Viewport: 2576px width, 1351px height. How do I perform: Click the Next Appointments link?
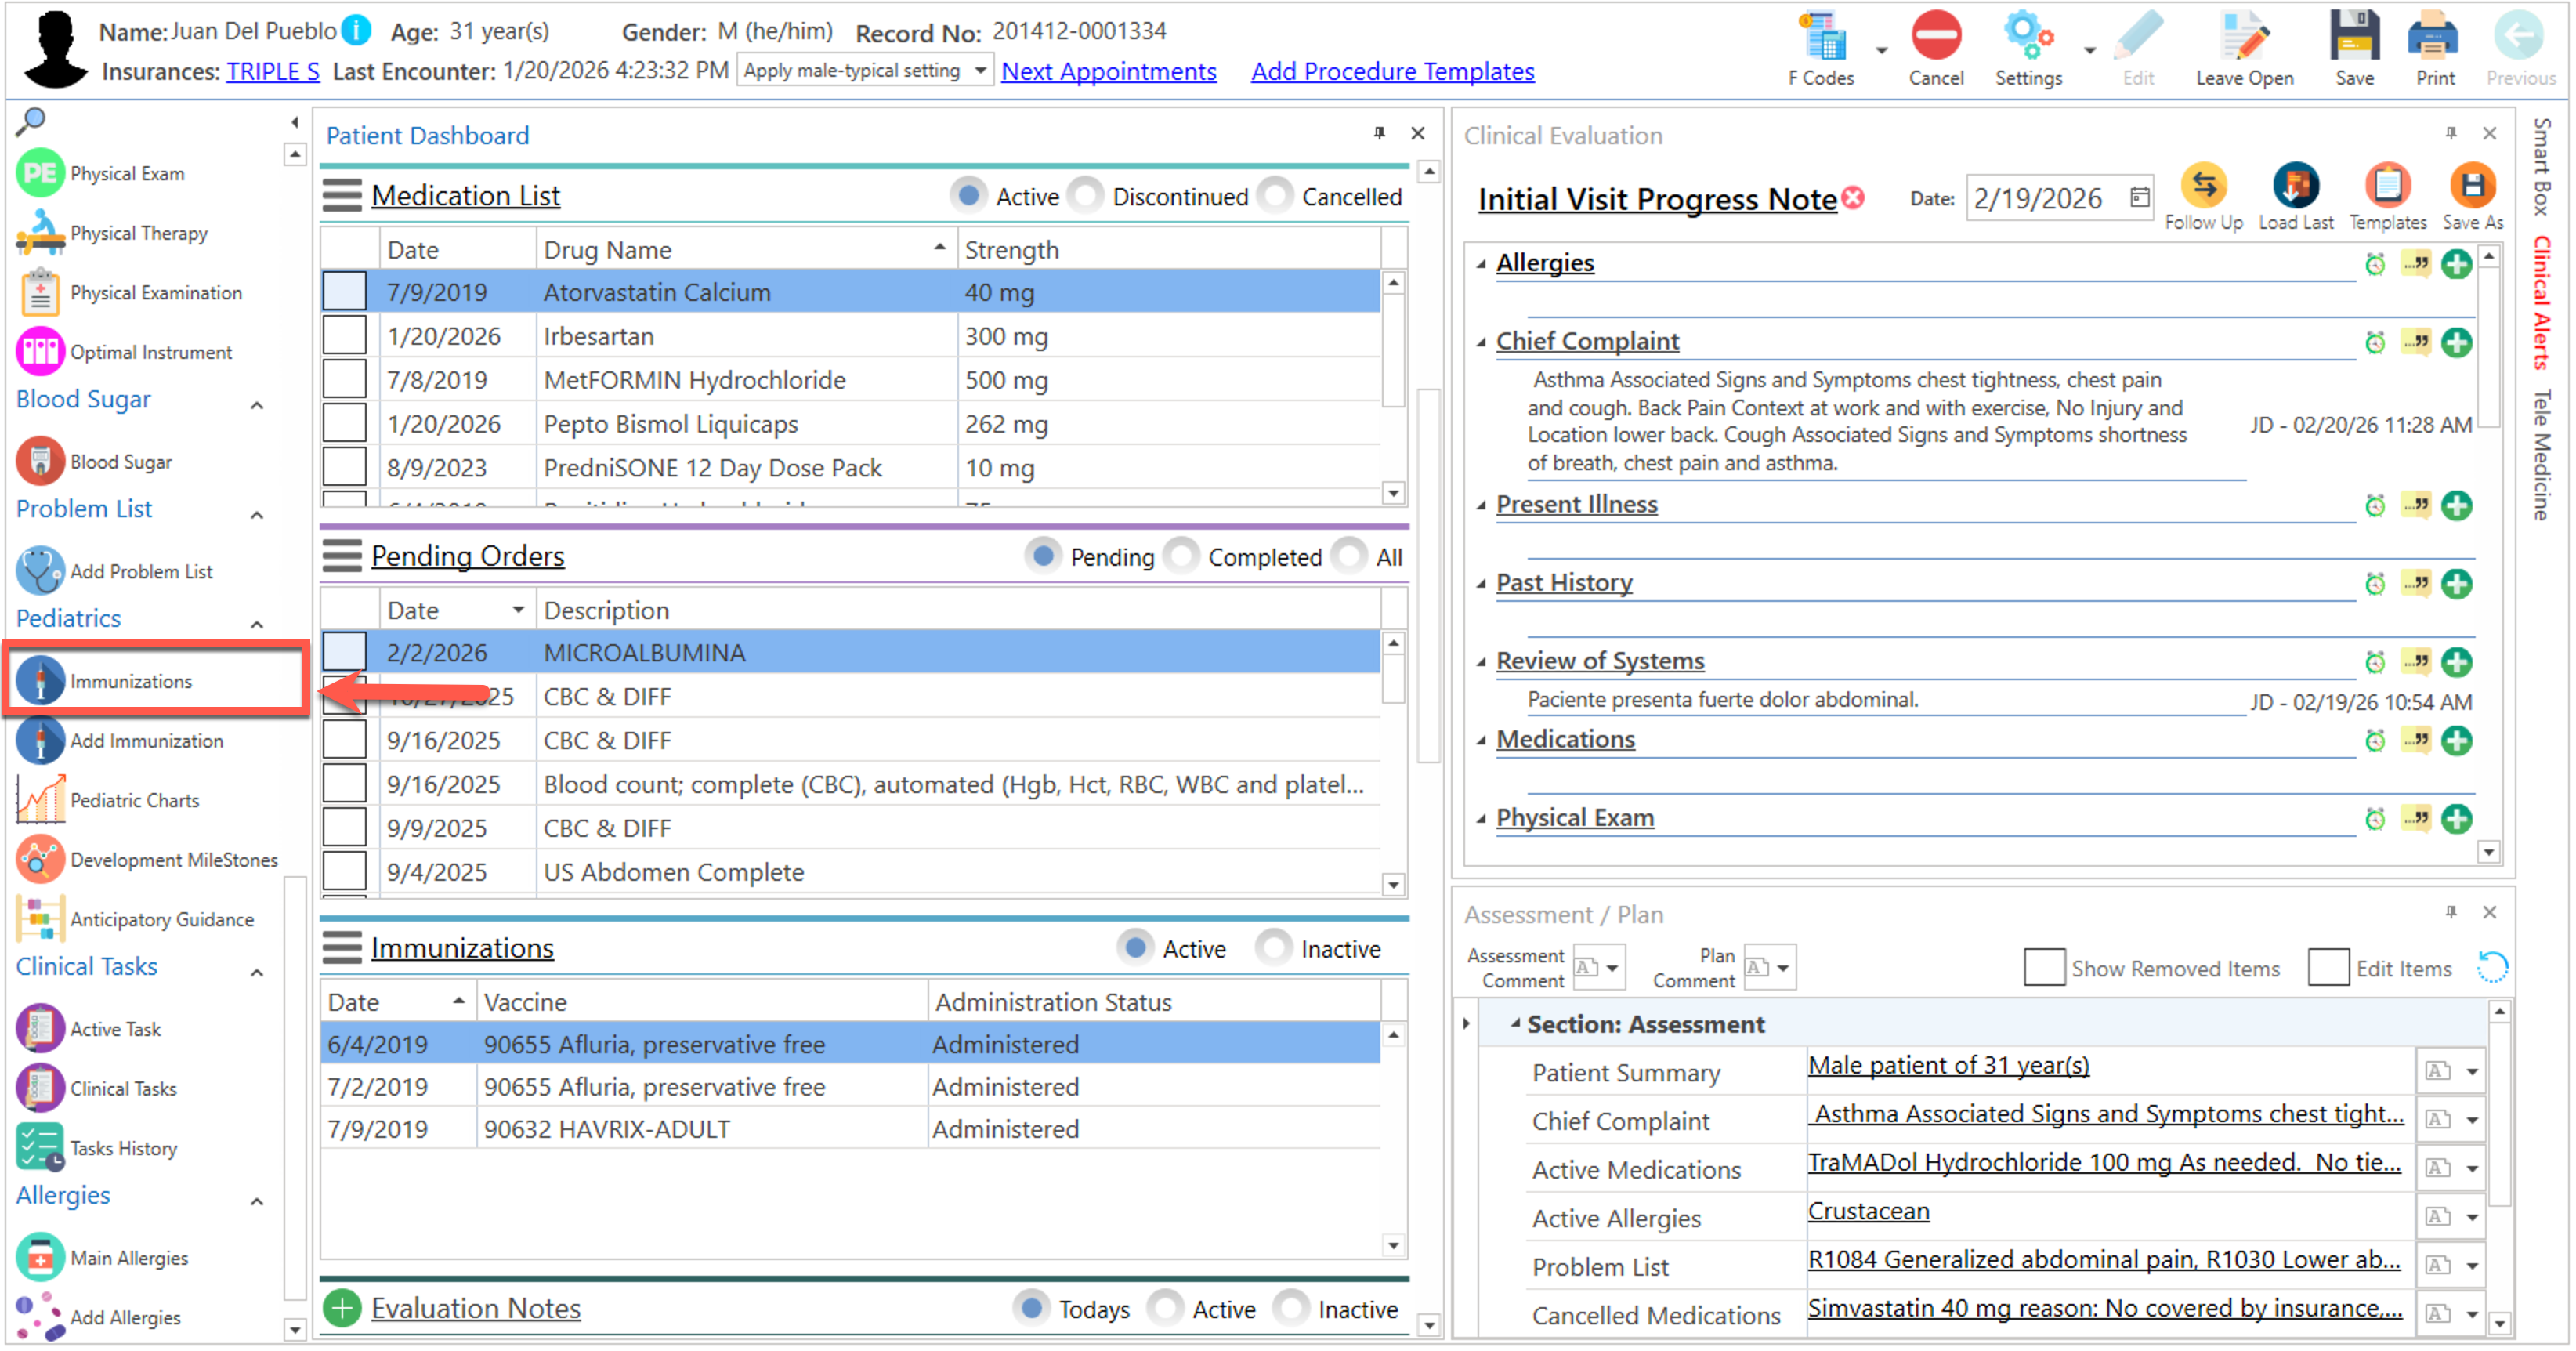coord(1108,72)
